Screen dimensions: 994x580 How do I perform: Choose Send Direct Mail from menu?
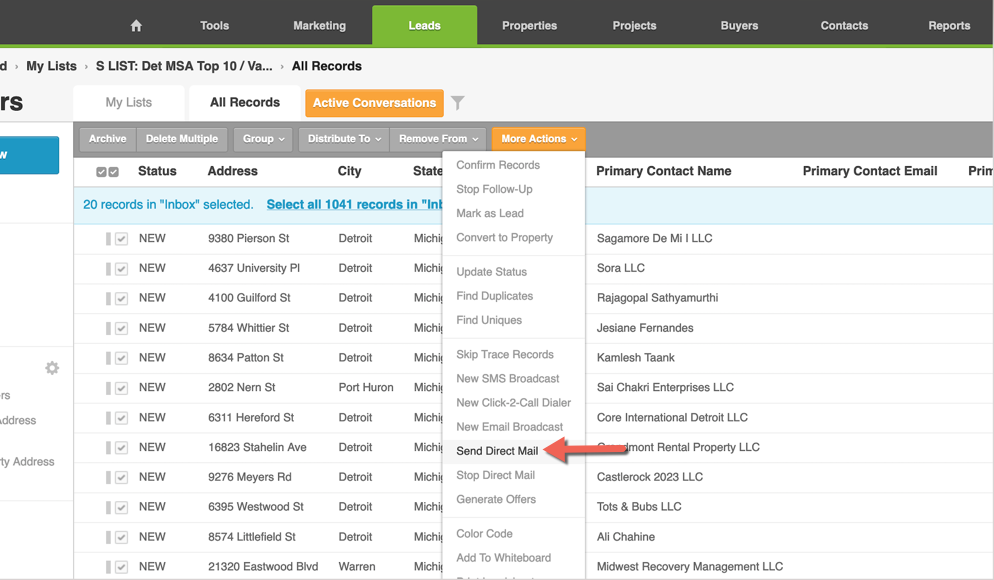497,451
